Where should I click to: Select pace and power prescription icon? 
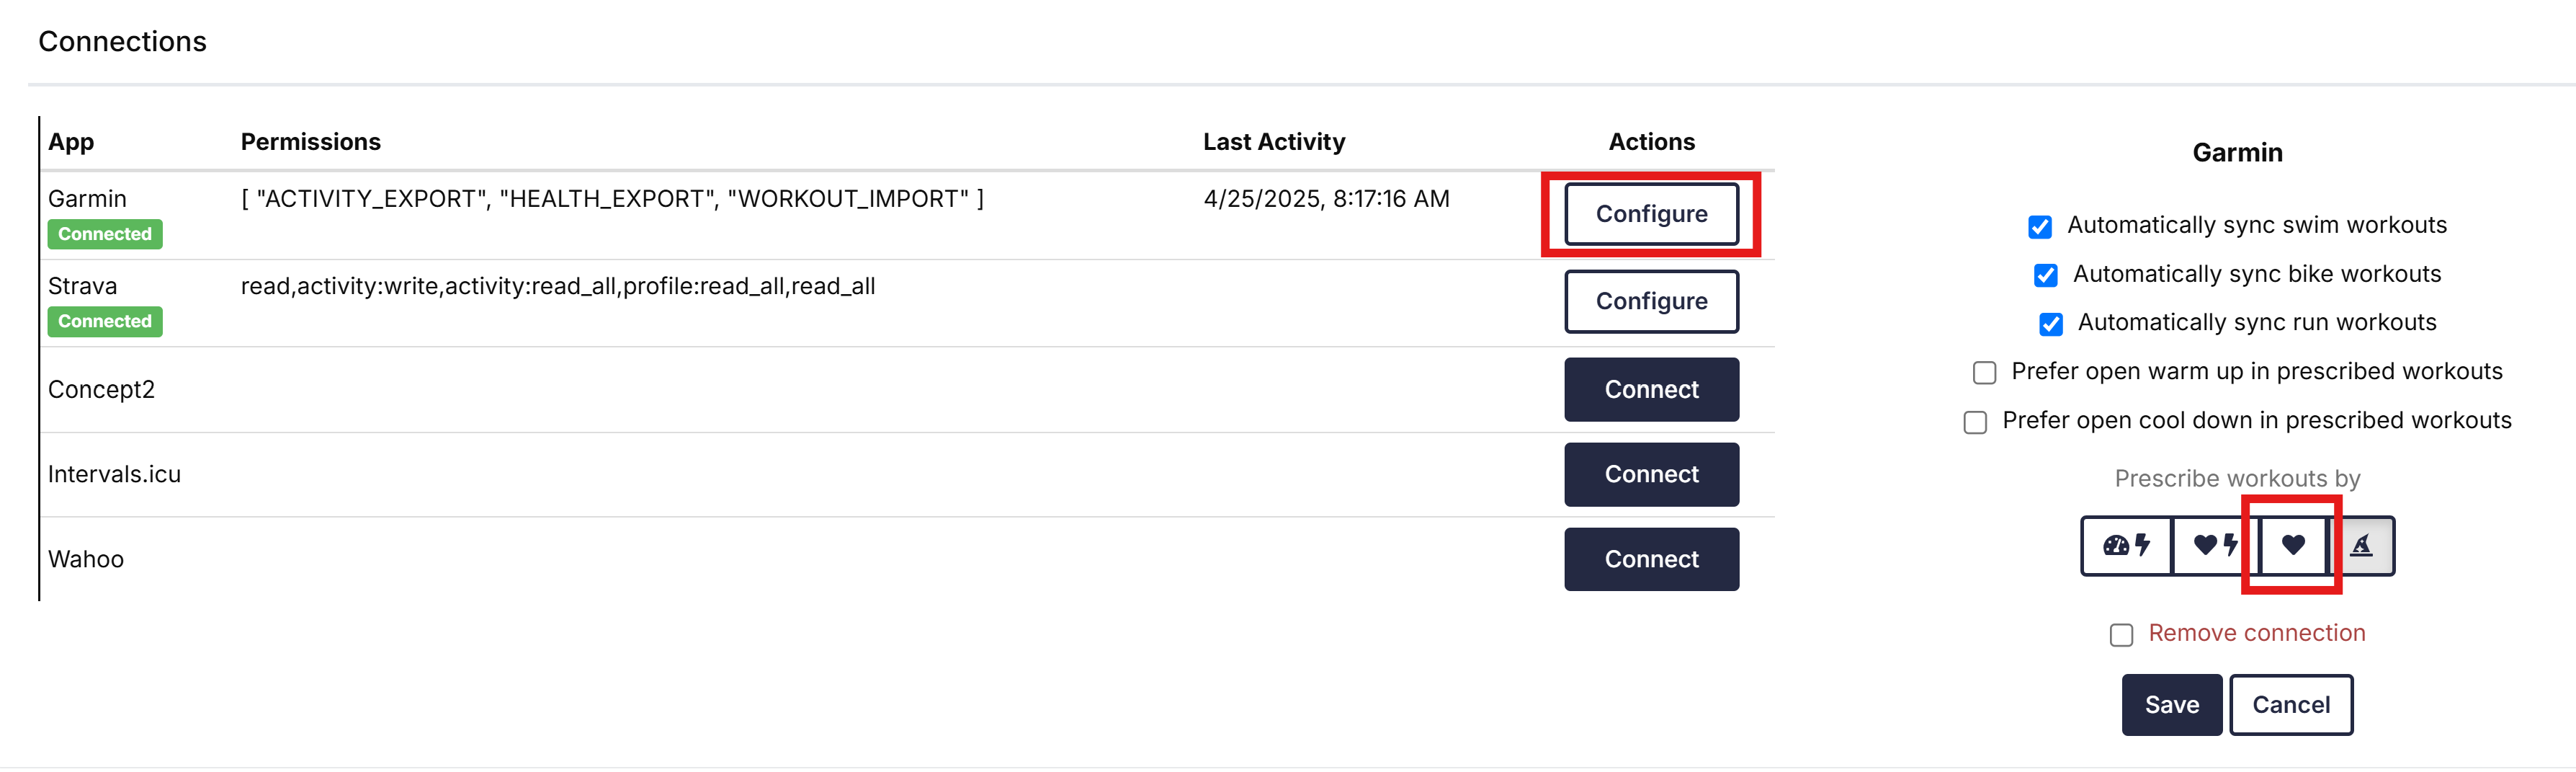2126,545
